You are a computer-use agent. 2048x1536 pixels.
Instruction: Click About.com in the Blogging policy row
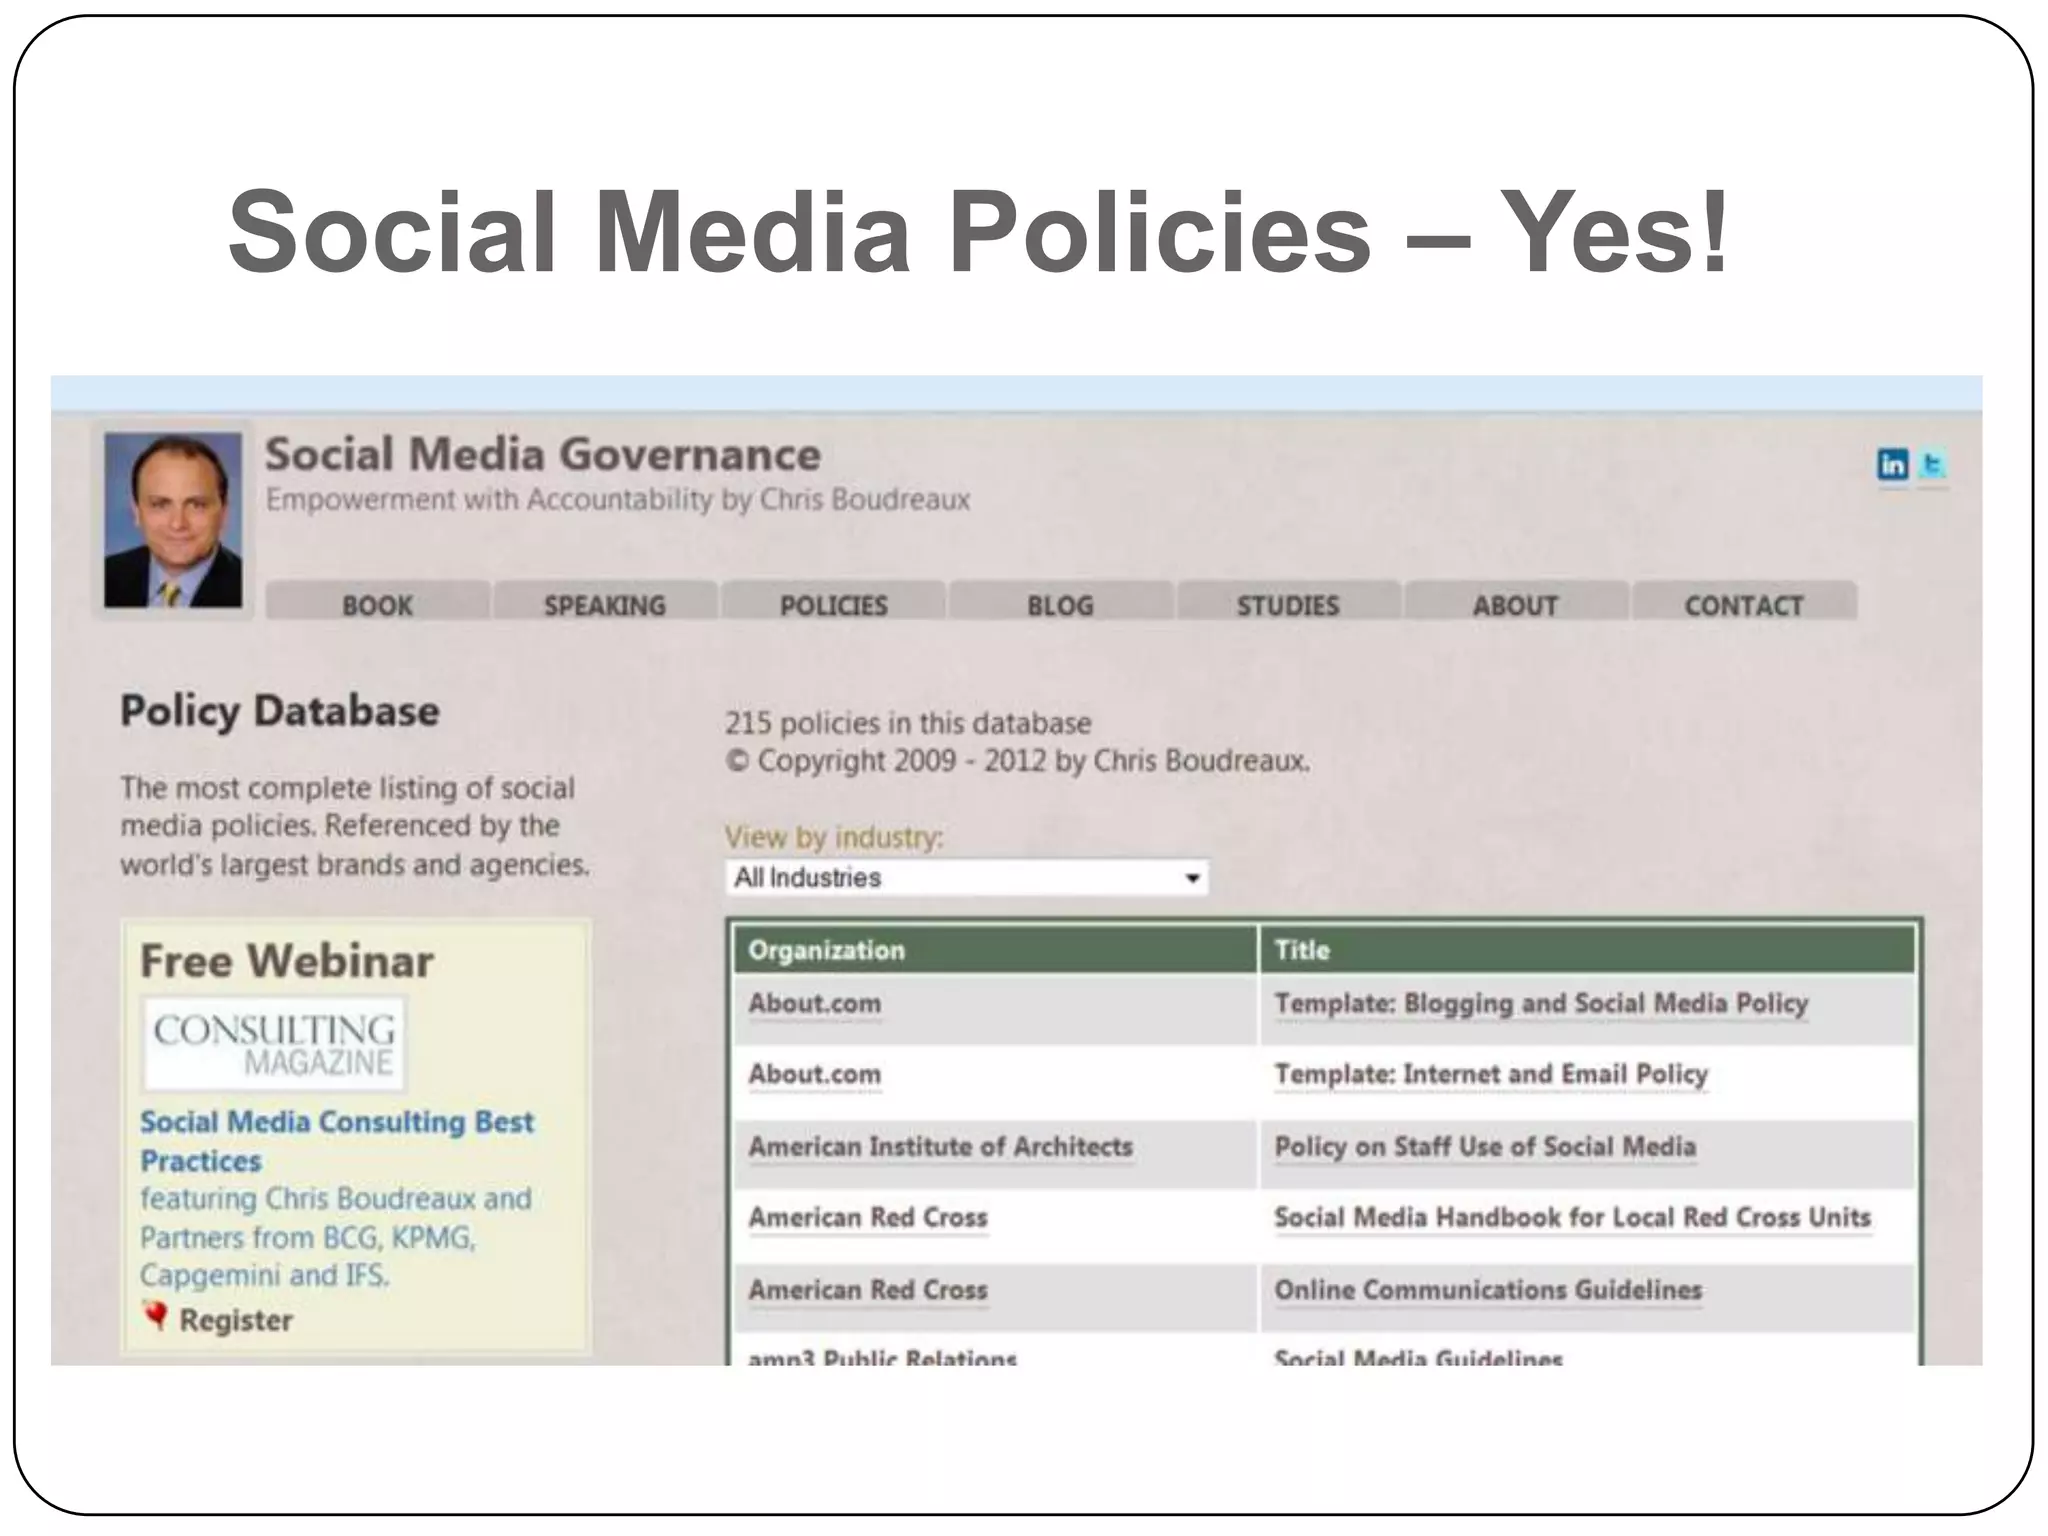[815, 1004]
